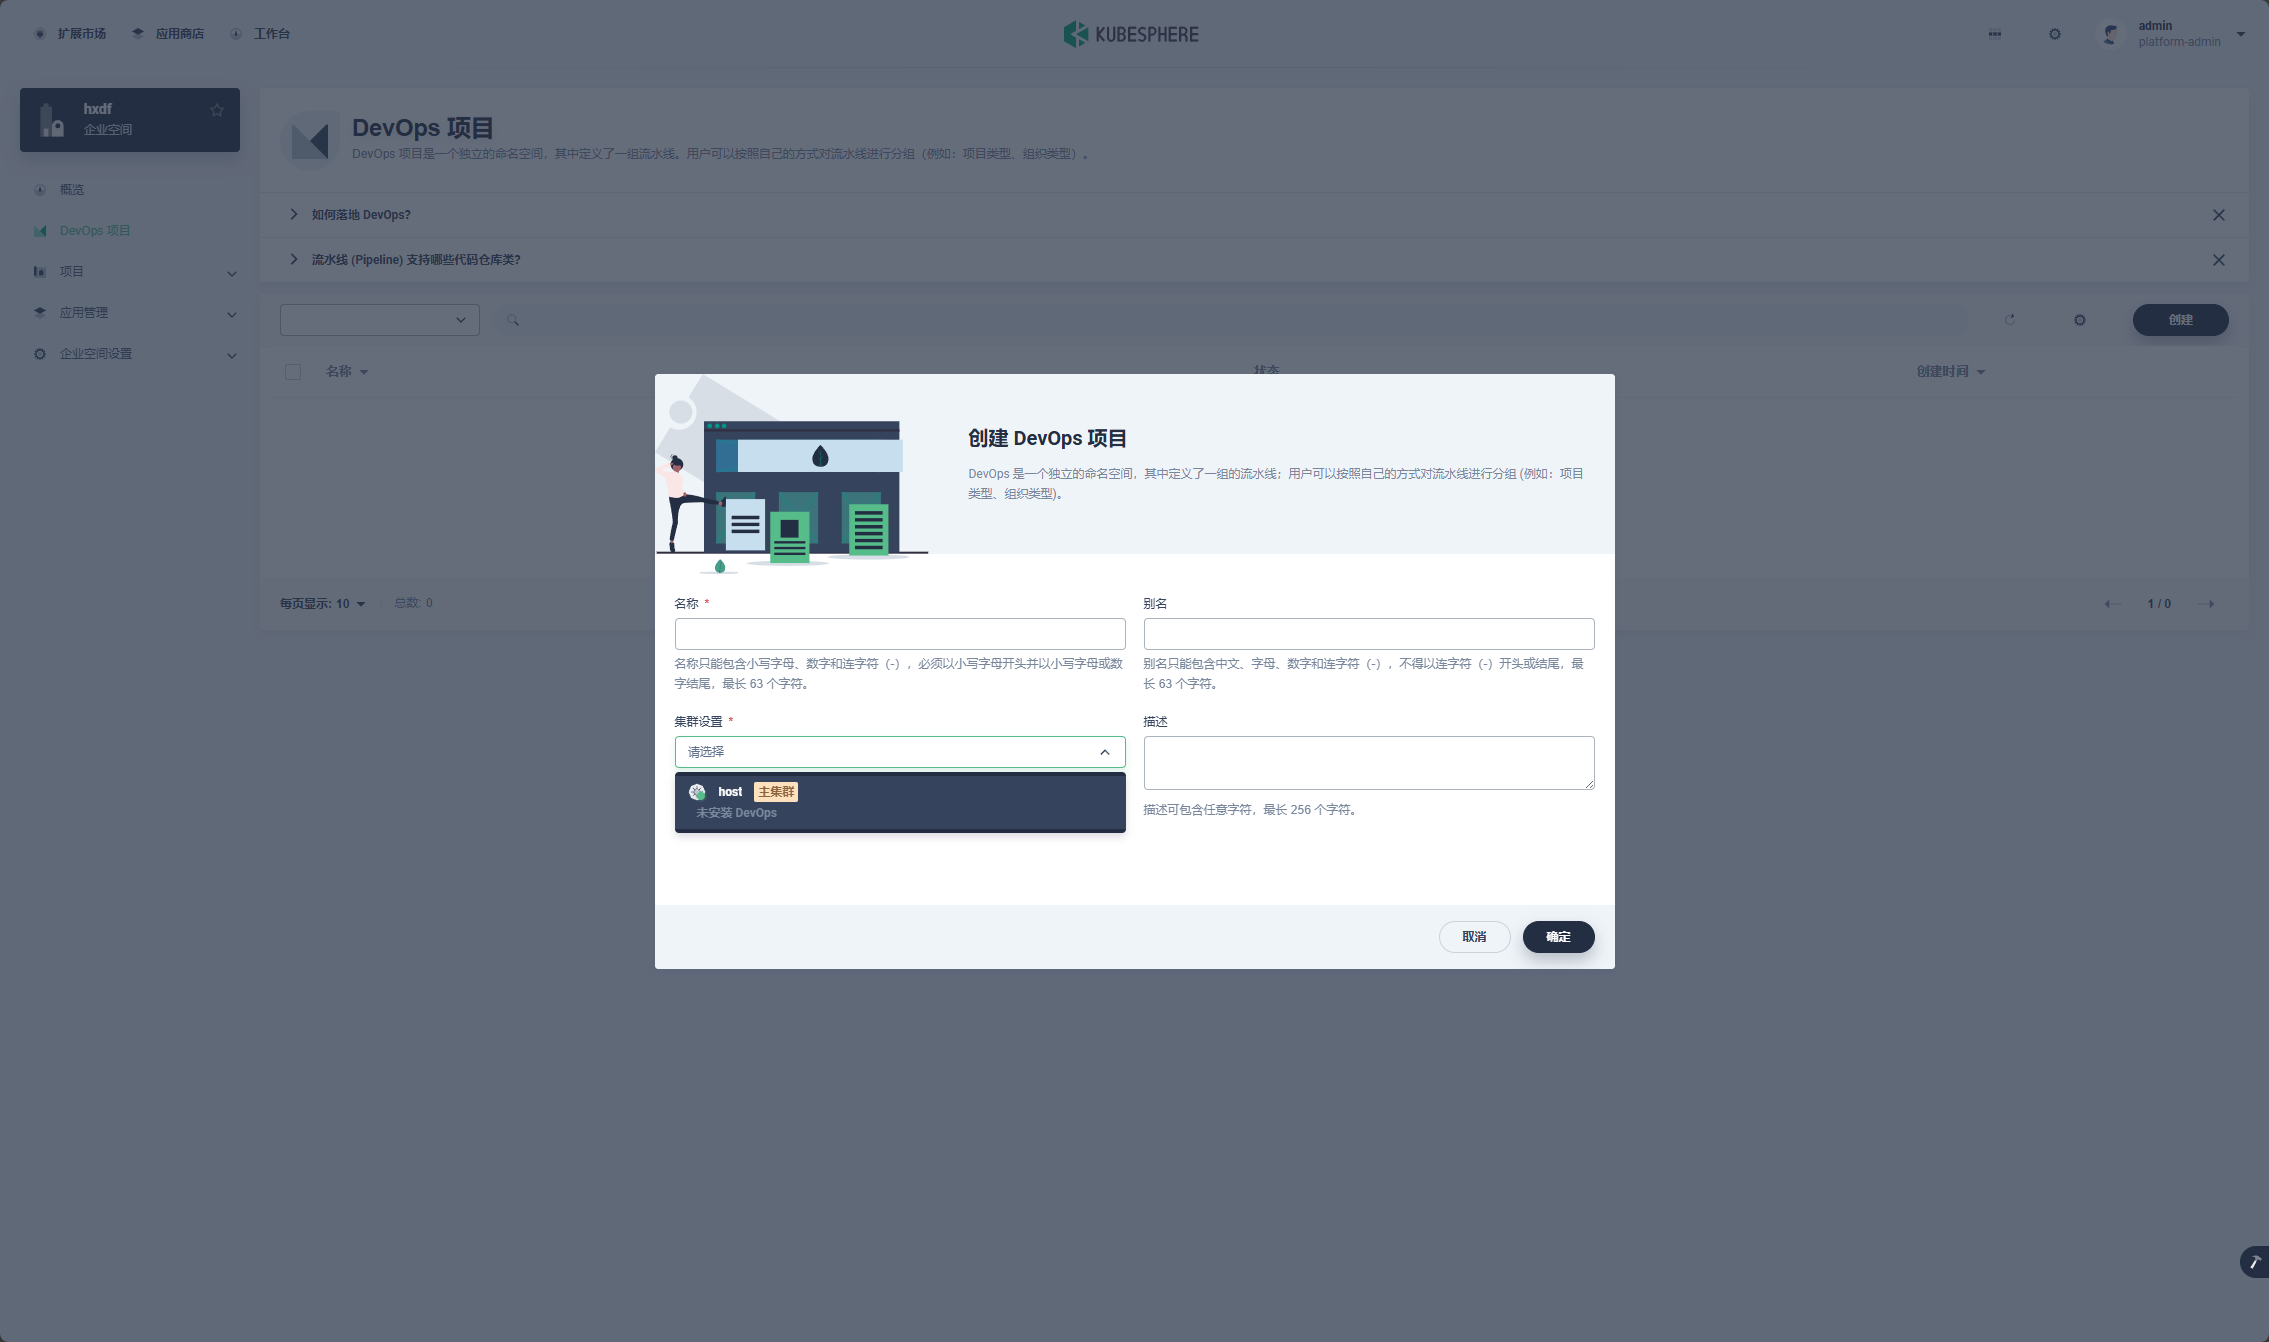Click 确定 to confirm creation
The width and height of the screenshot is (2269, 1342).
point(1558,937)
